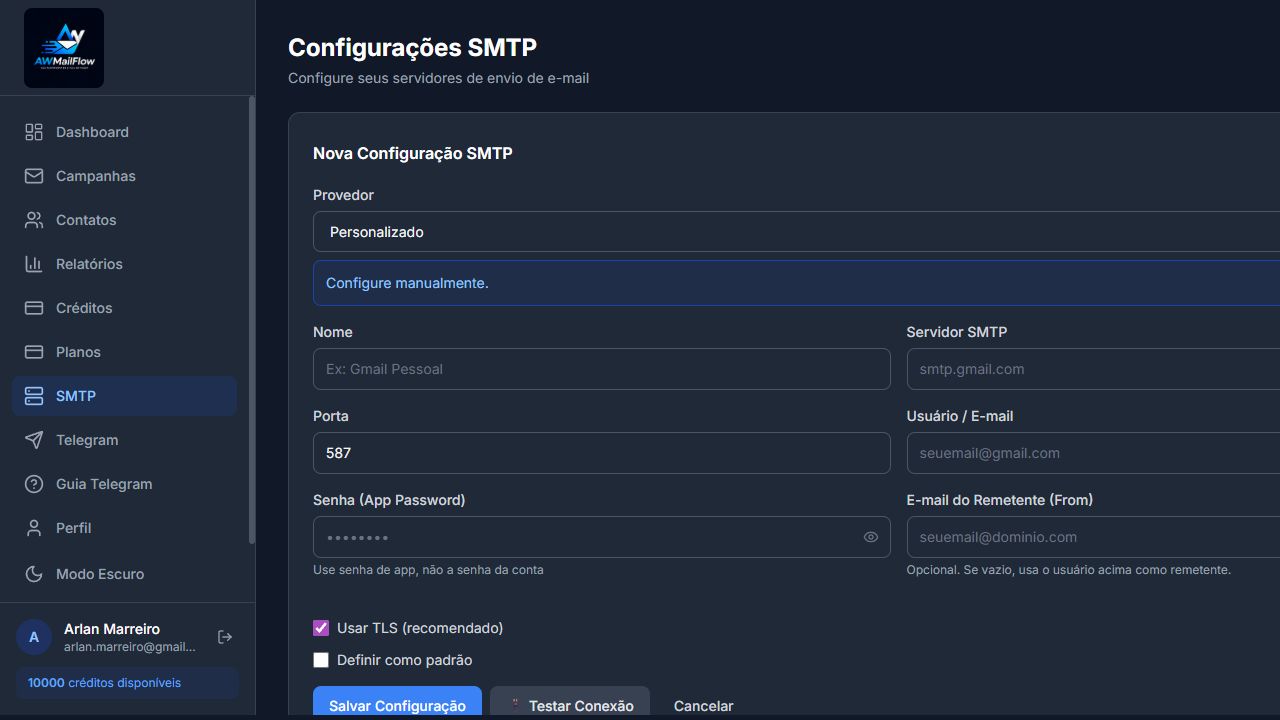Click the Cancelar button
Screen dimensions: 1280x720
[x=704, y=705]
